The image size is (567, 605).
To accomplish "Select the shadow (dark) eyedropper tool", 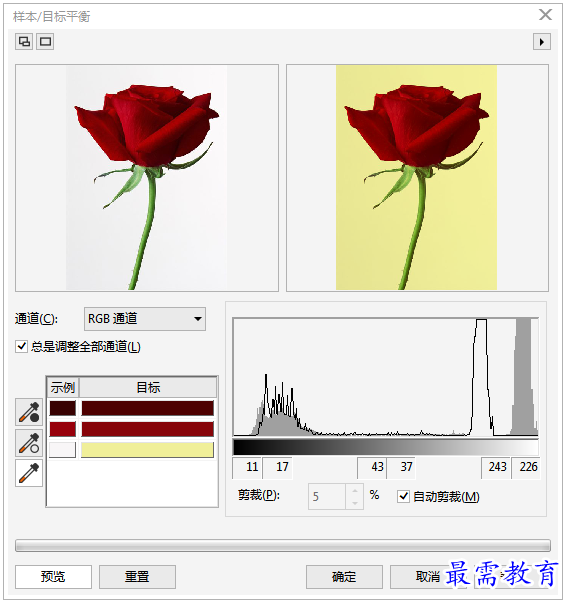I will (x=29, y=412).
